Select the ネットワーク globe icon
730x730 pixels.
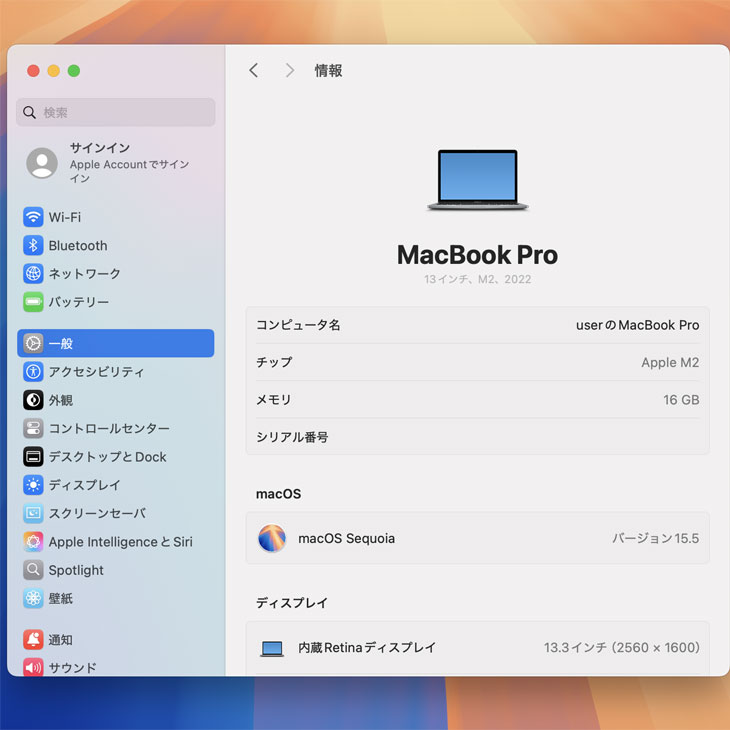coord(33,273)
